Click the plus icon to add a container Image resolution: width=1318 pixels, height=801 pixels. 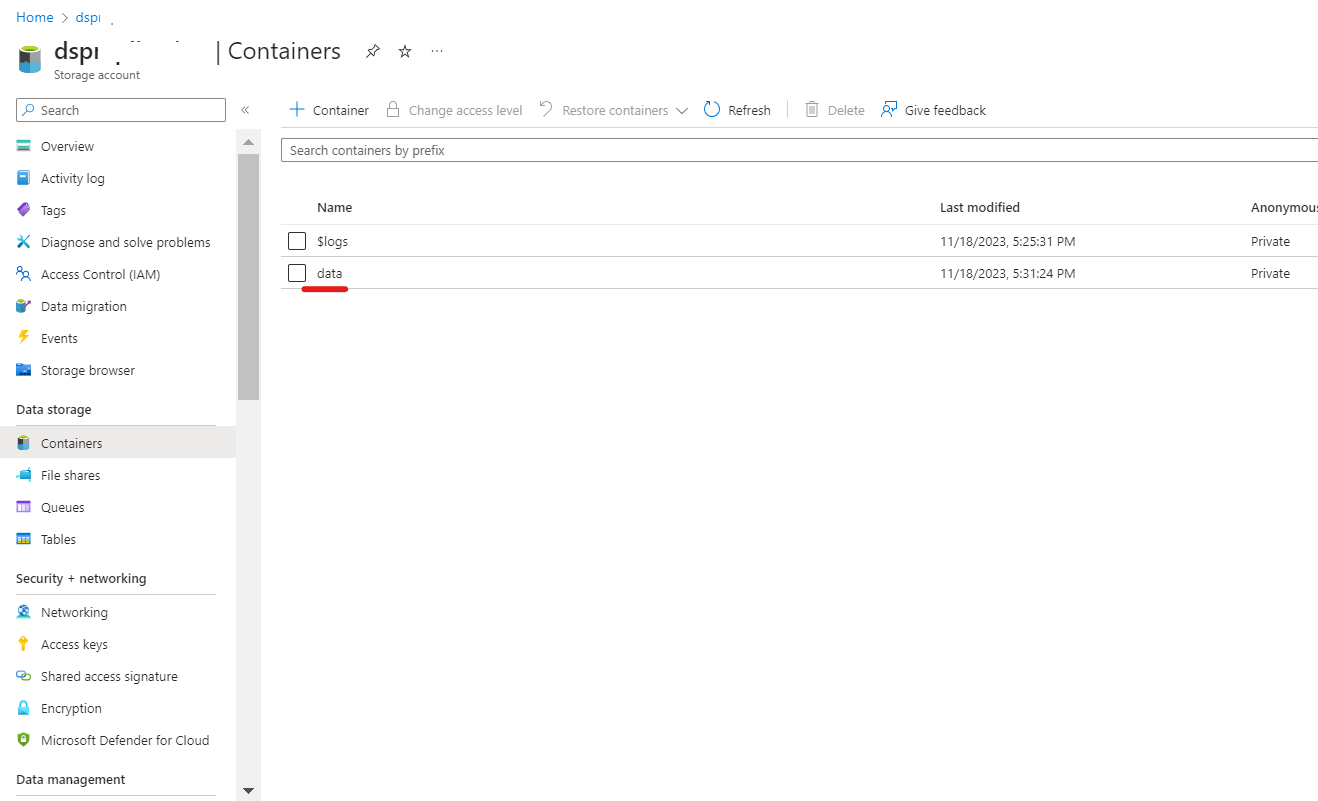coord(296,109)
